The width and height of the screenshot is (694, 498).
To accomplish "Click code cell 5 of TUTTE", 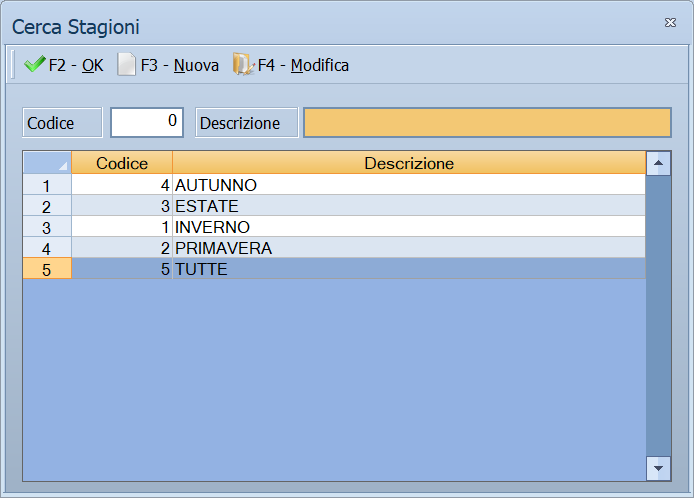I will pos(122,269).
